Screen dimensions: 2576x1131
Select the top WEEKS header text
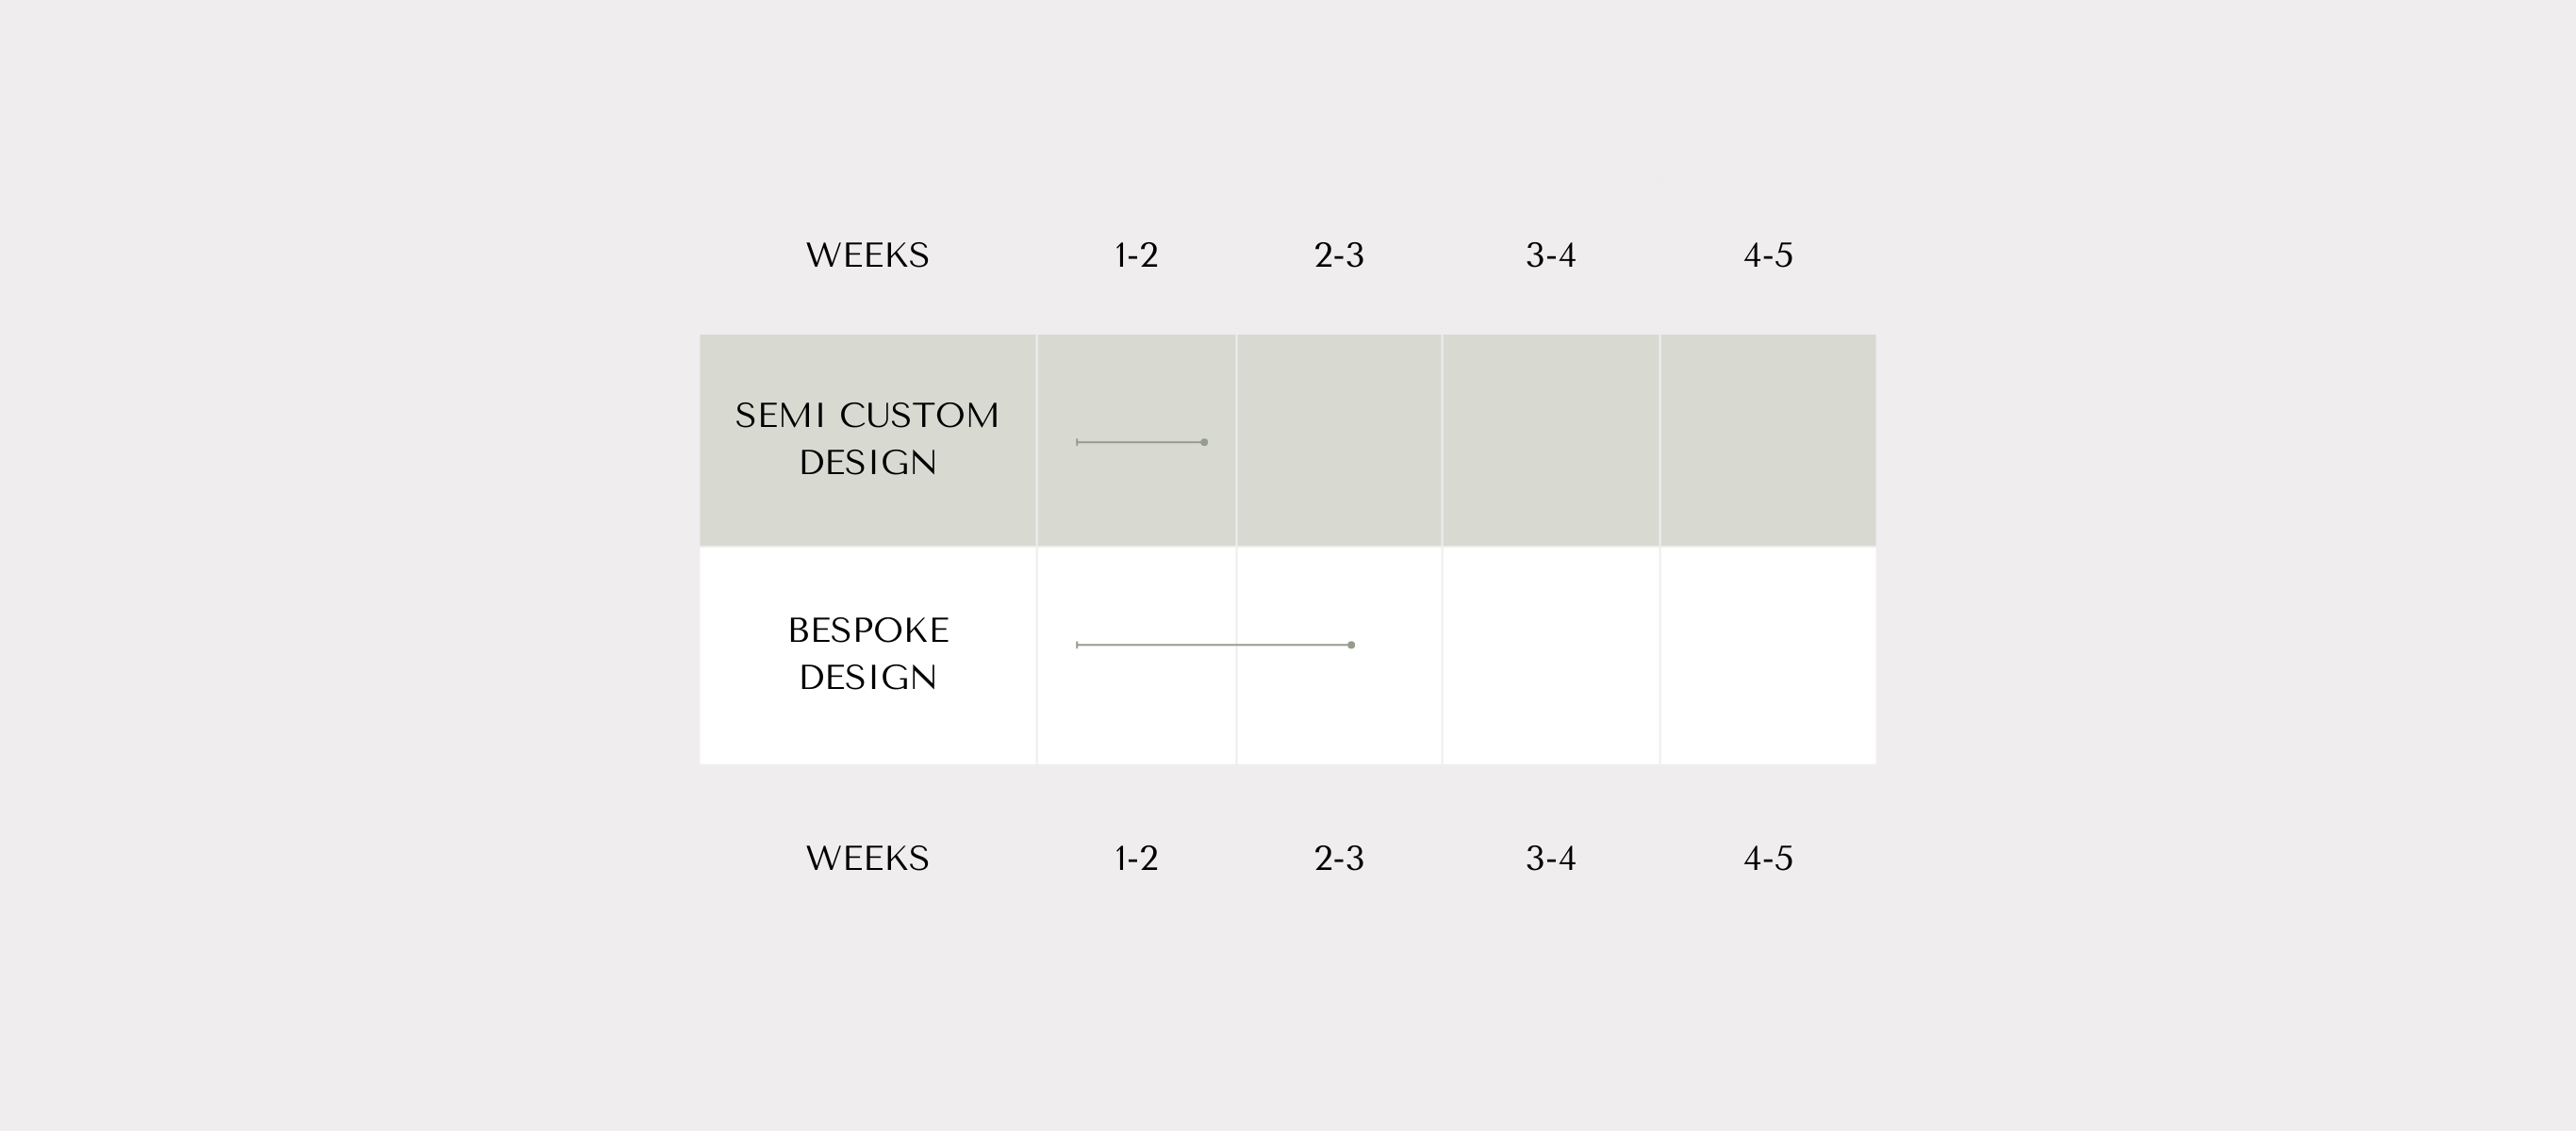[x=867, y=255]
